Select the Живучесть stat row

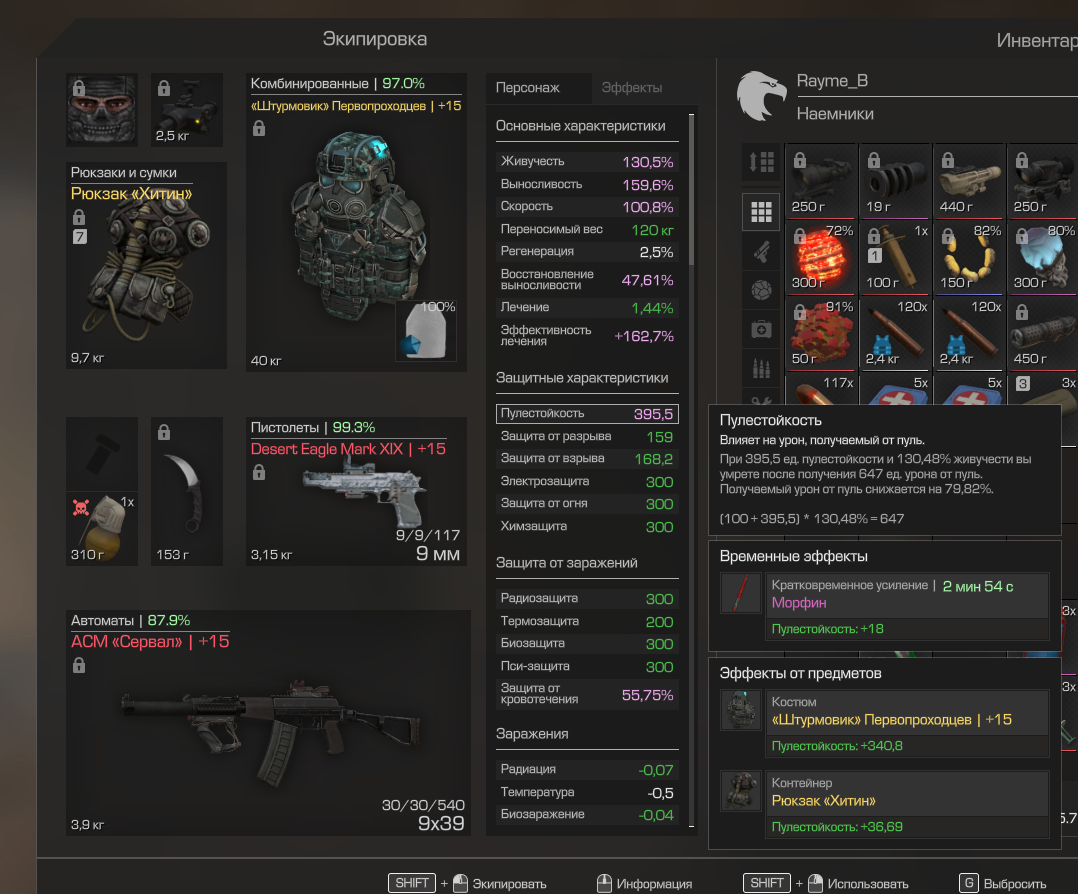[x=587, y=161]
